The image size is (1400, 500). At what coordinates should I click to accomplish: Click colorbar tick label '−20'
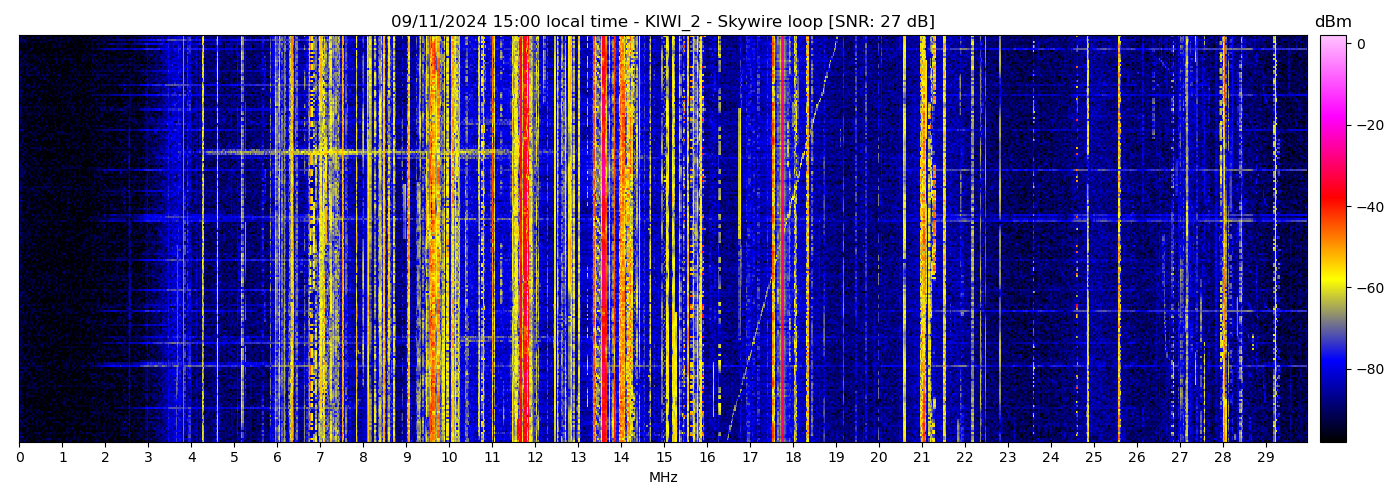point(1369,125)
